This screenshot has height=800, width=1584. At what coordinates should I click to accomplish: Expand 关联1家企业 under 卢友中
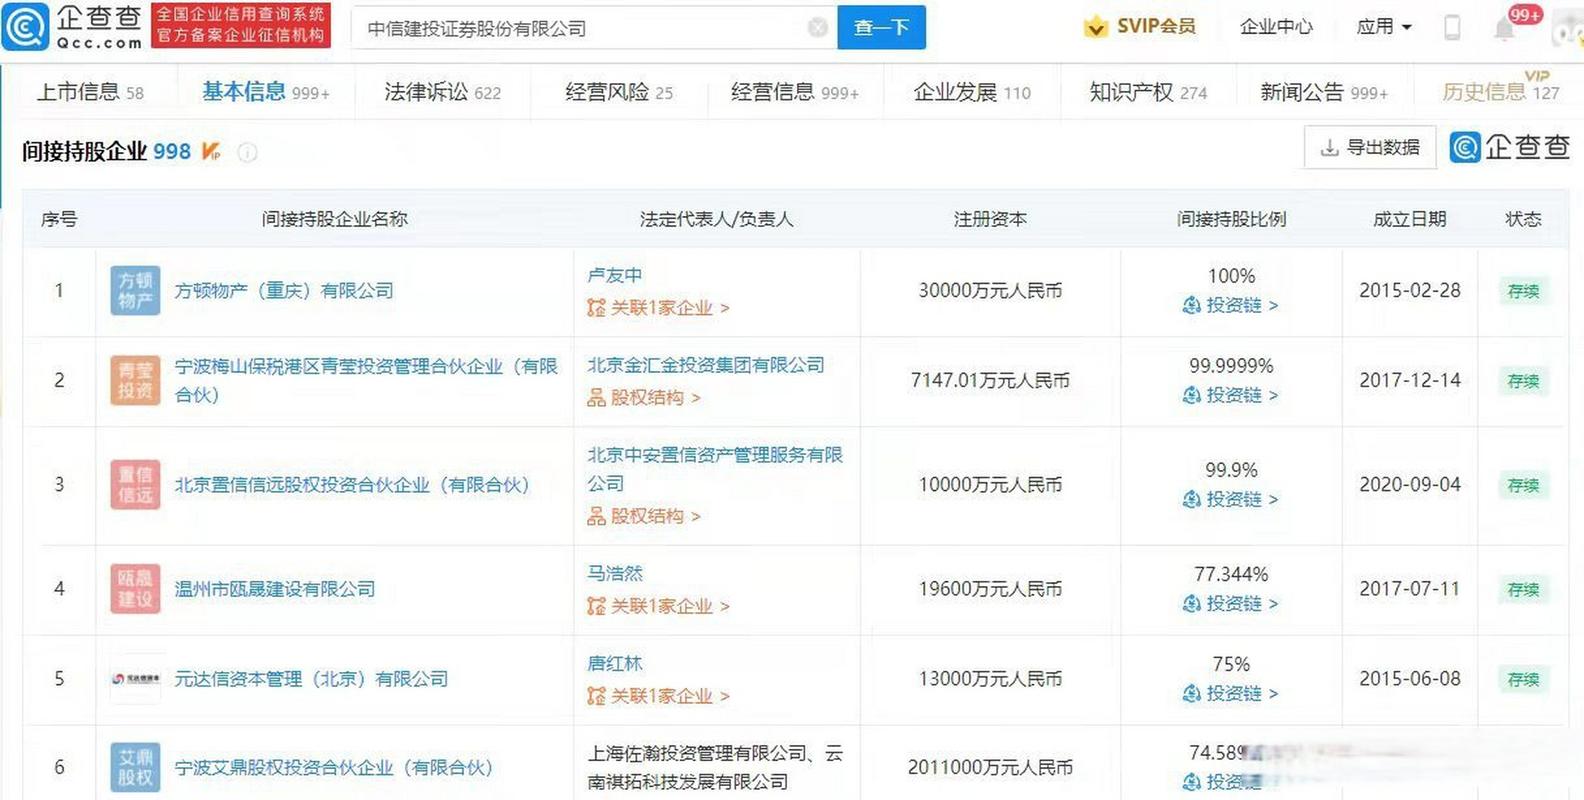coord(659,308)
